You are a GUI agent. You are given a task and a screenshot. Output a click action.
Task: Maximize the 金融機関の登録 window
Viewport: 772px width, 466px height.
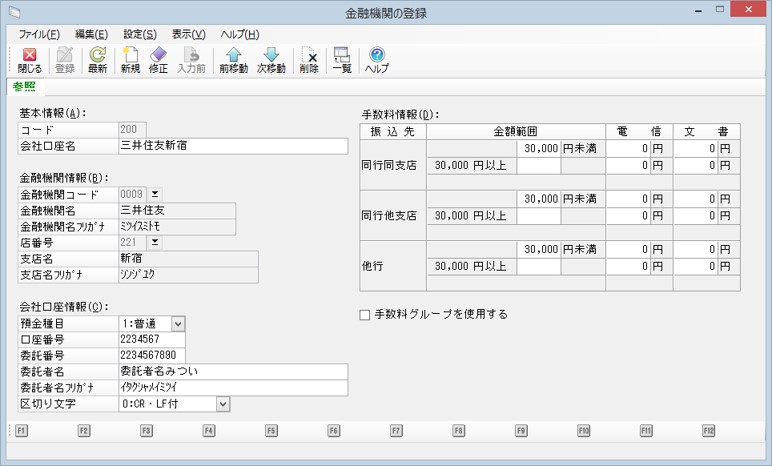pyautogui.click(x=720, y=10)
